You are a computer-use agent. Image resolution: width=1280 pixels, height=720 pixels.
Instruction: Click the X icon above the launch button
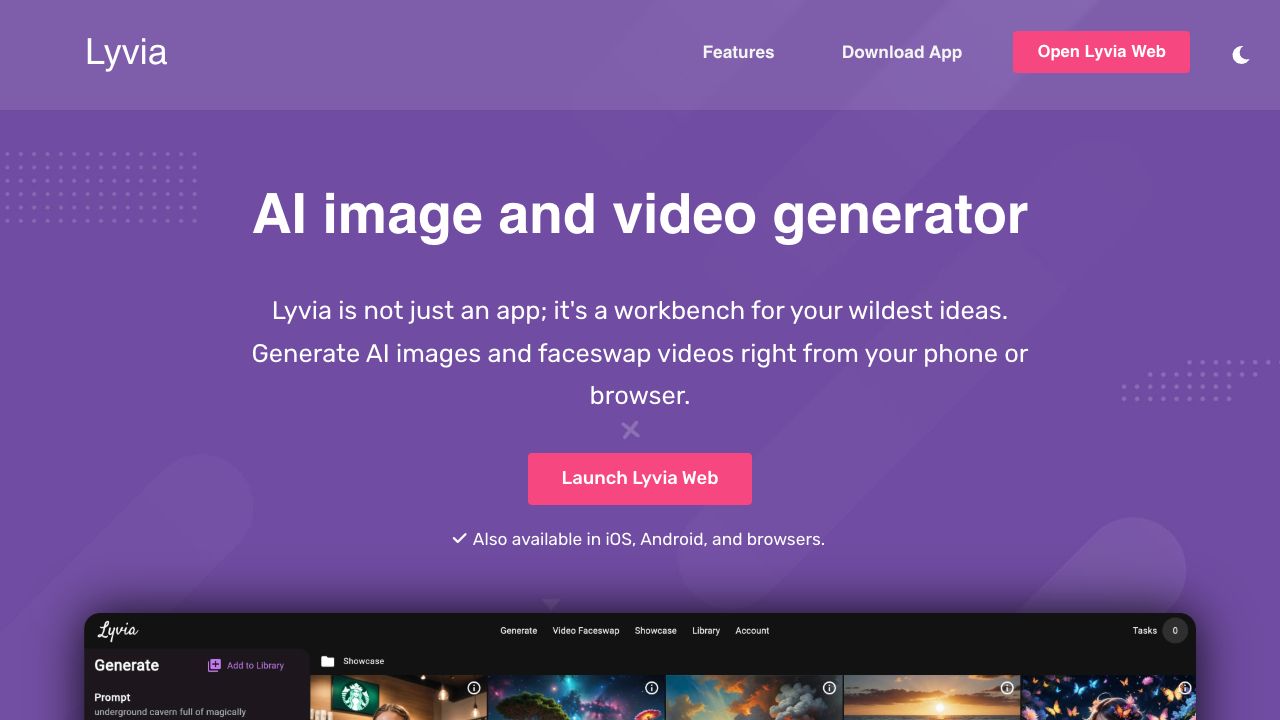click(630, 430)
